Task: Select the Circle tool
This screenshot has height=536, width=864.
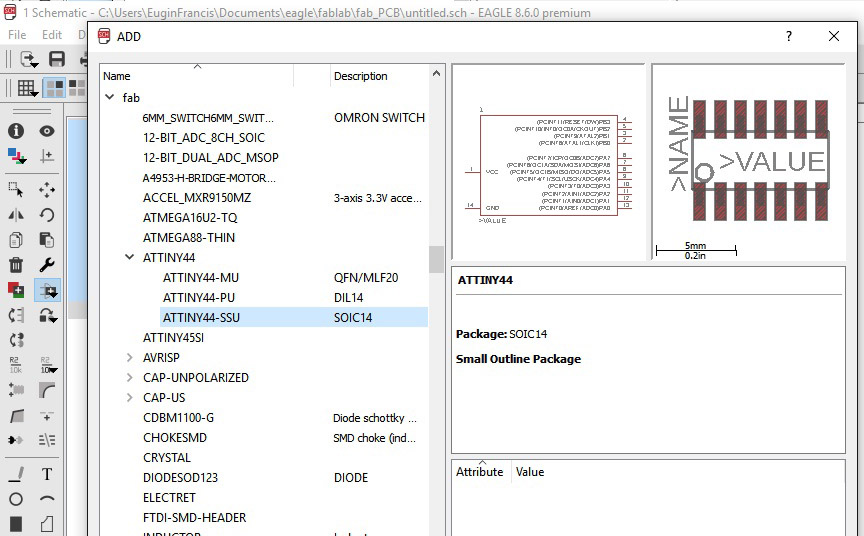Action: click(16, 499)
